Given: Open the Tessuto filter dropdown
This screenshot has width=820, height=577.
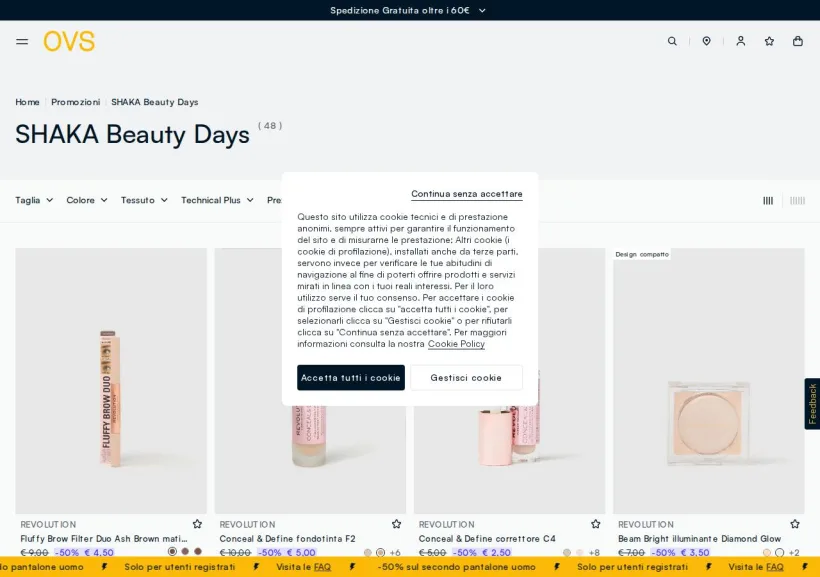Looking at the screenshot, I should coord(144,200).
